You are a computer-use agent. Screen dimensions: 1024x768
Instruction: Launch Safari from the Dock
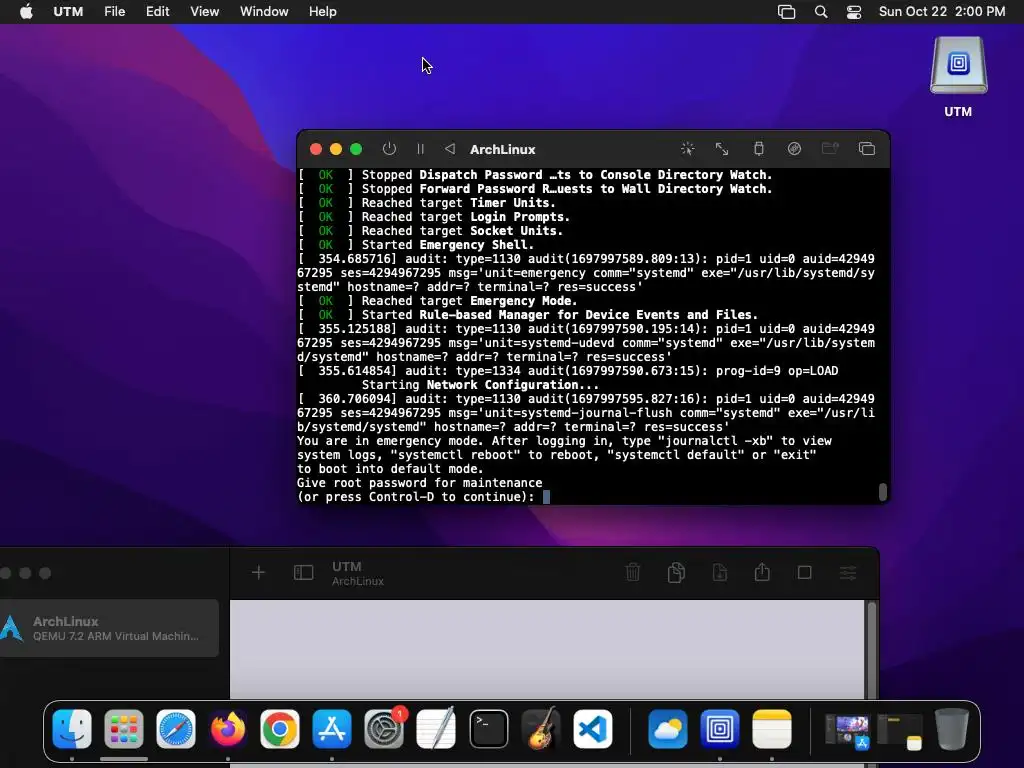176,729
